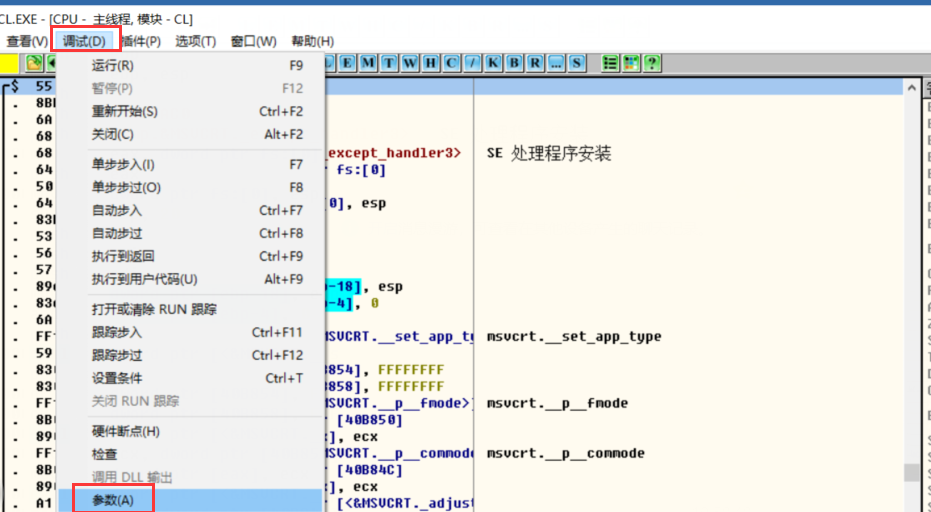Select comment 'msvcrt.__p__fmode'
This screenshot has width=931, height=512.
click(x=557, y=403)
